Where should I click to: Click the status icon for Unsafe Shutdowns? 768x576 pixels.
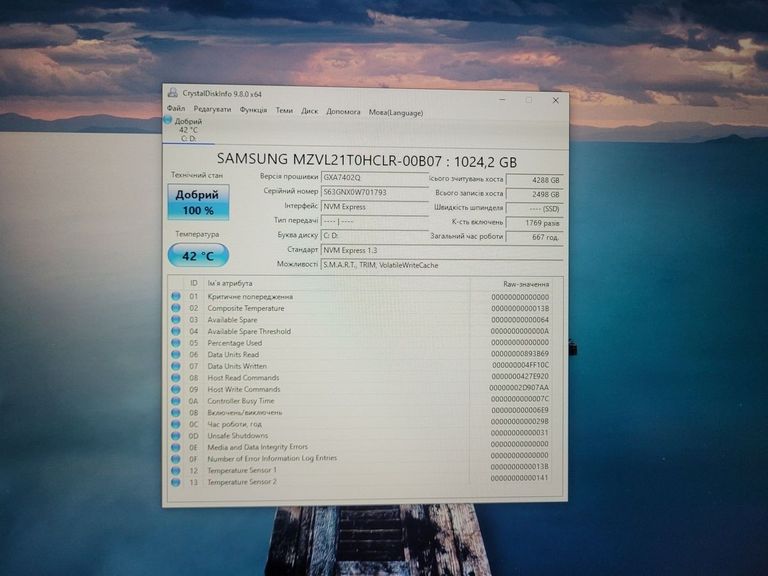pos(176,436)
